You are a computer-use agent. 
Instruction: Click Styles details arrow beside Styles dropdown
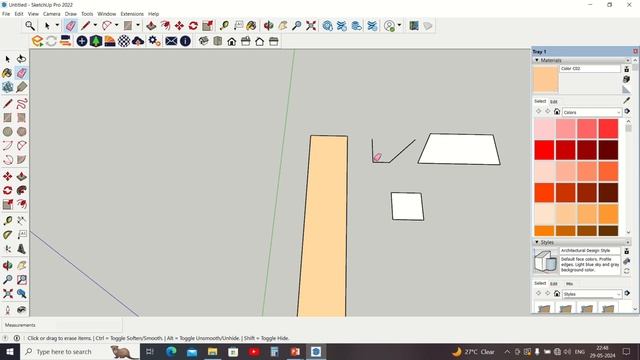(627, 293)
